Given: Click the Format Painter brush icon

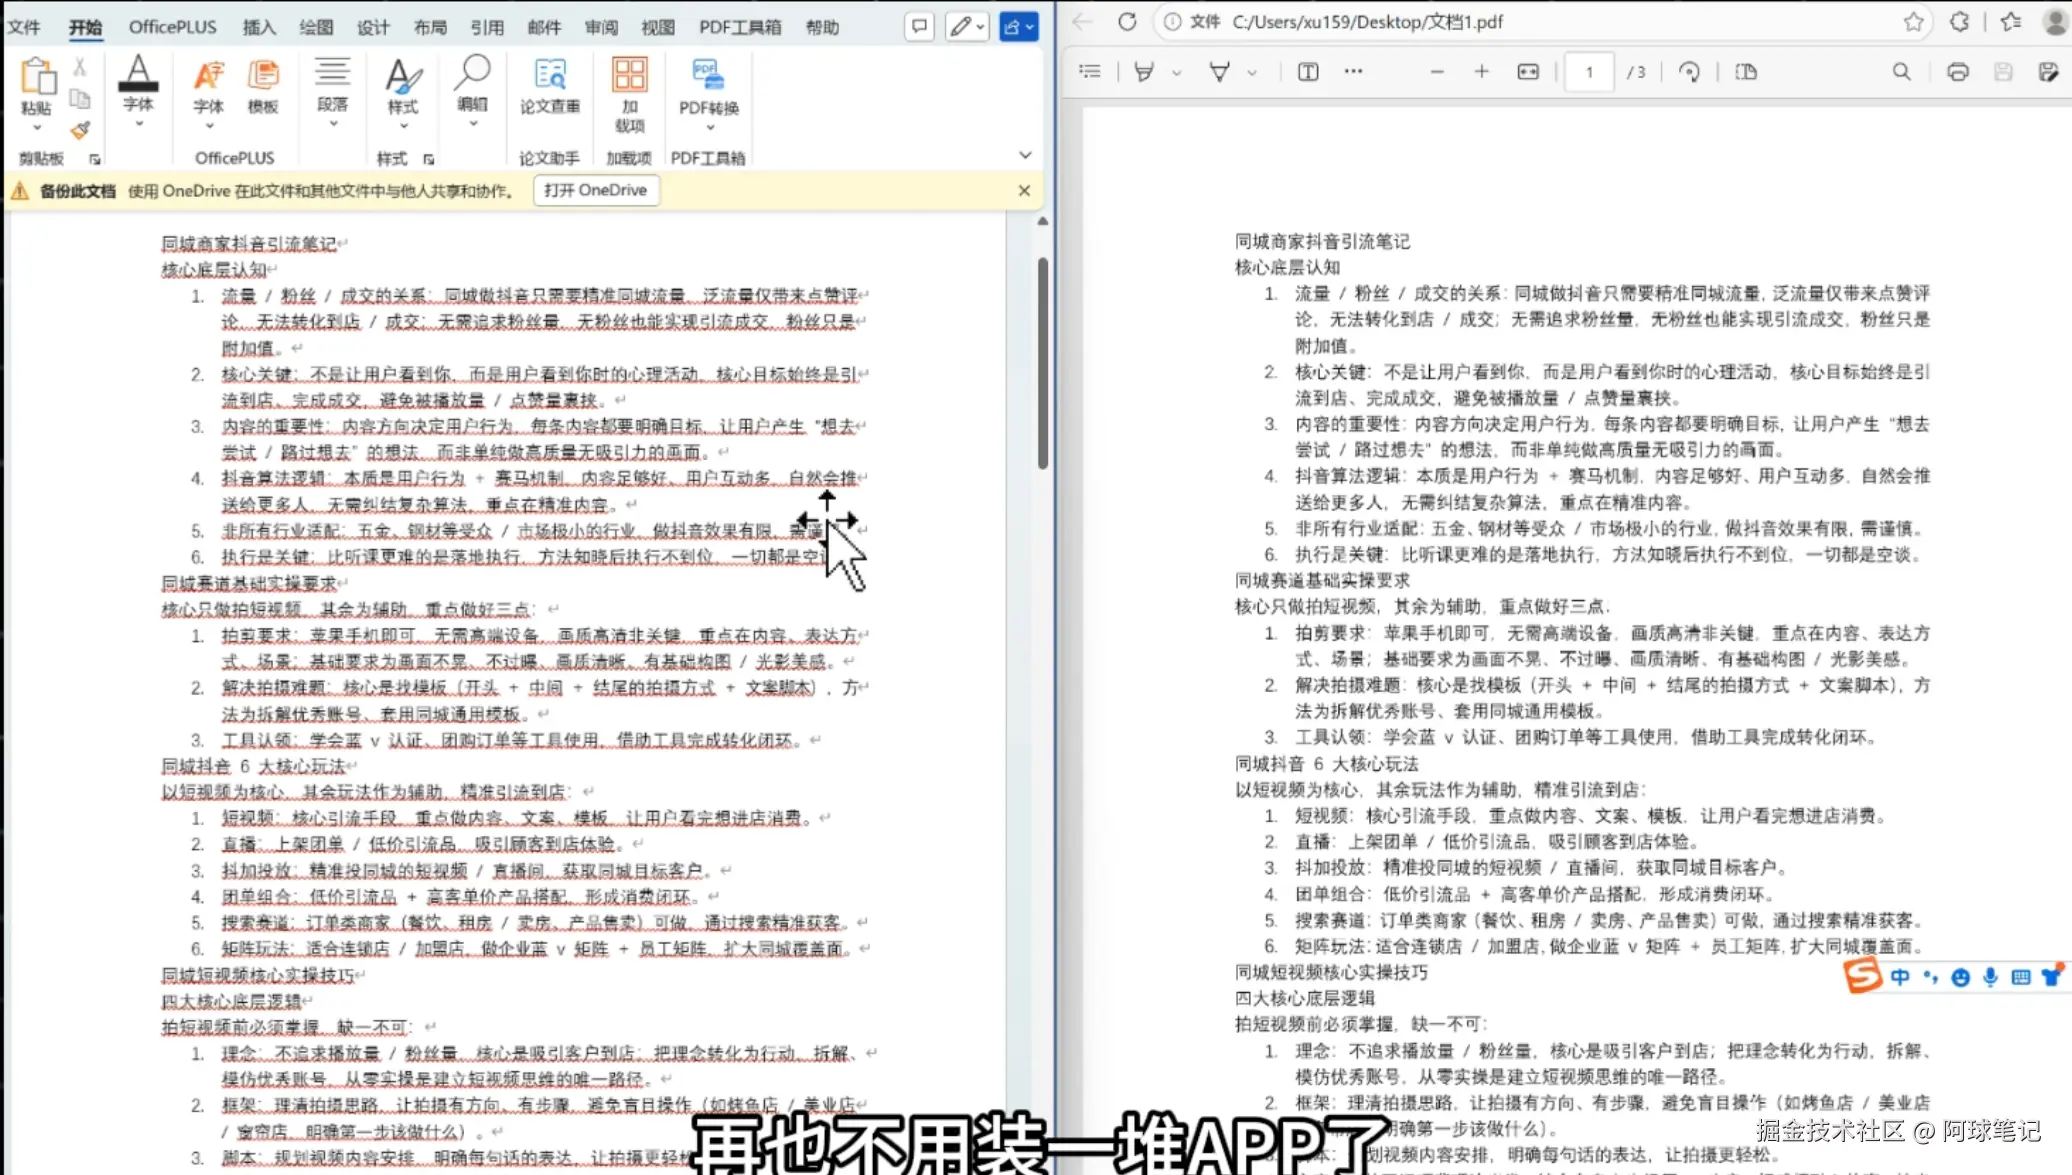Looking at the screenshot, I should 80,131.
